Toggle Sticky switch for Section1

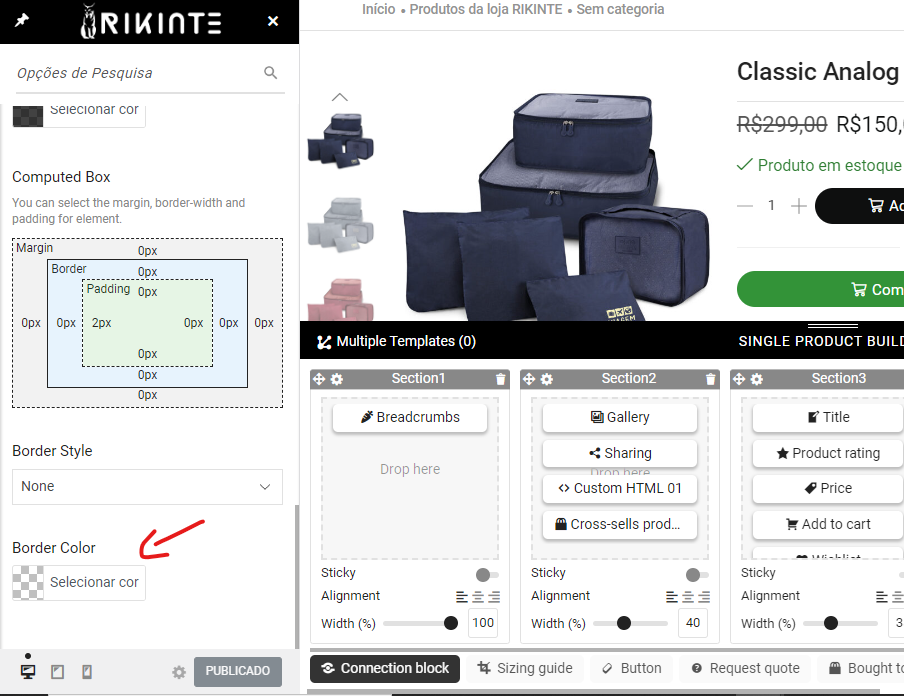pos(487,575)
